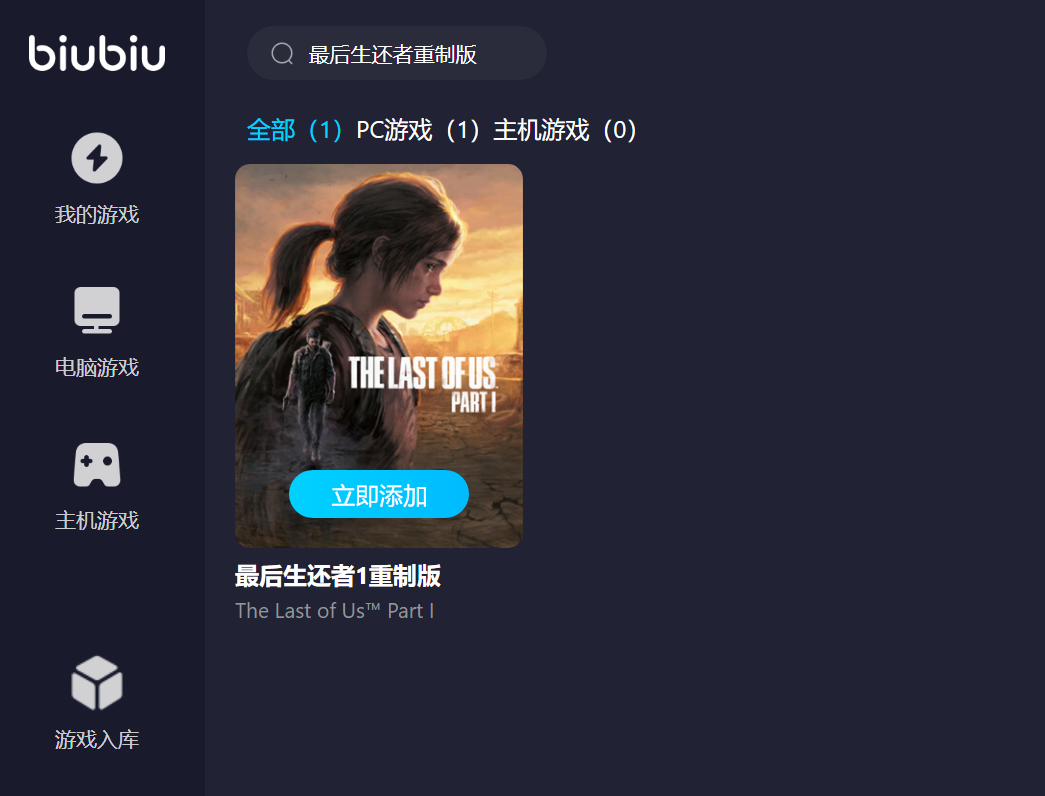Switch to the 全部 (1) tab

point(294,130)
